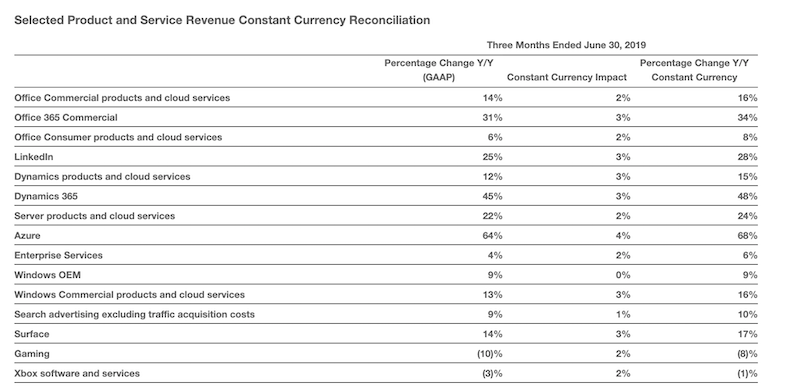The width and height of the screenshot is (800, 391).
Task: Select the 'Dynamics 365' row label
Action: (x=46, y=196)
